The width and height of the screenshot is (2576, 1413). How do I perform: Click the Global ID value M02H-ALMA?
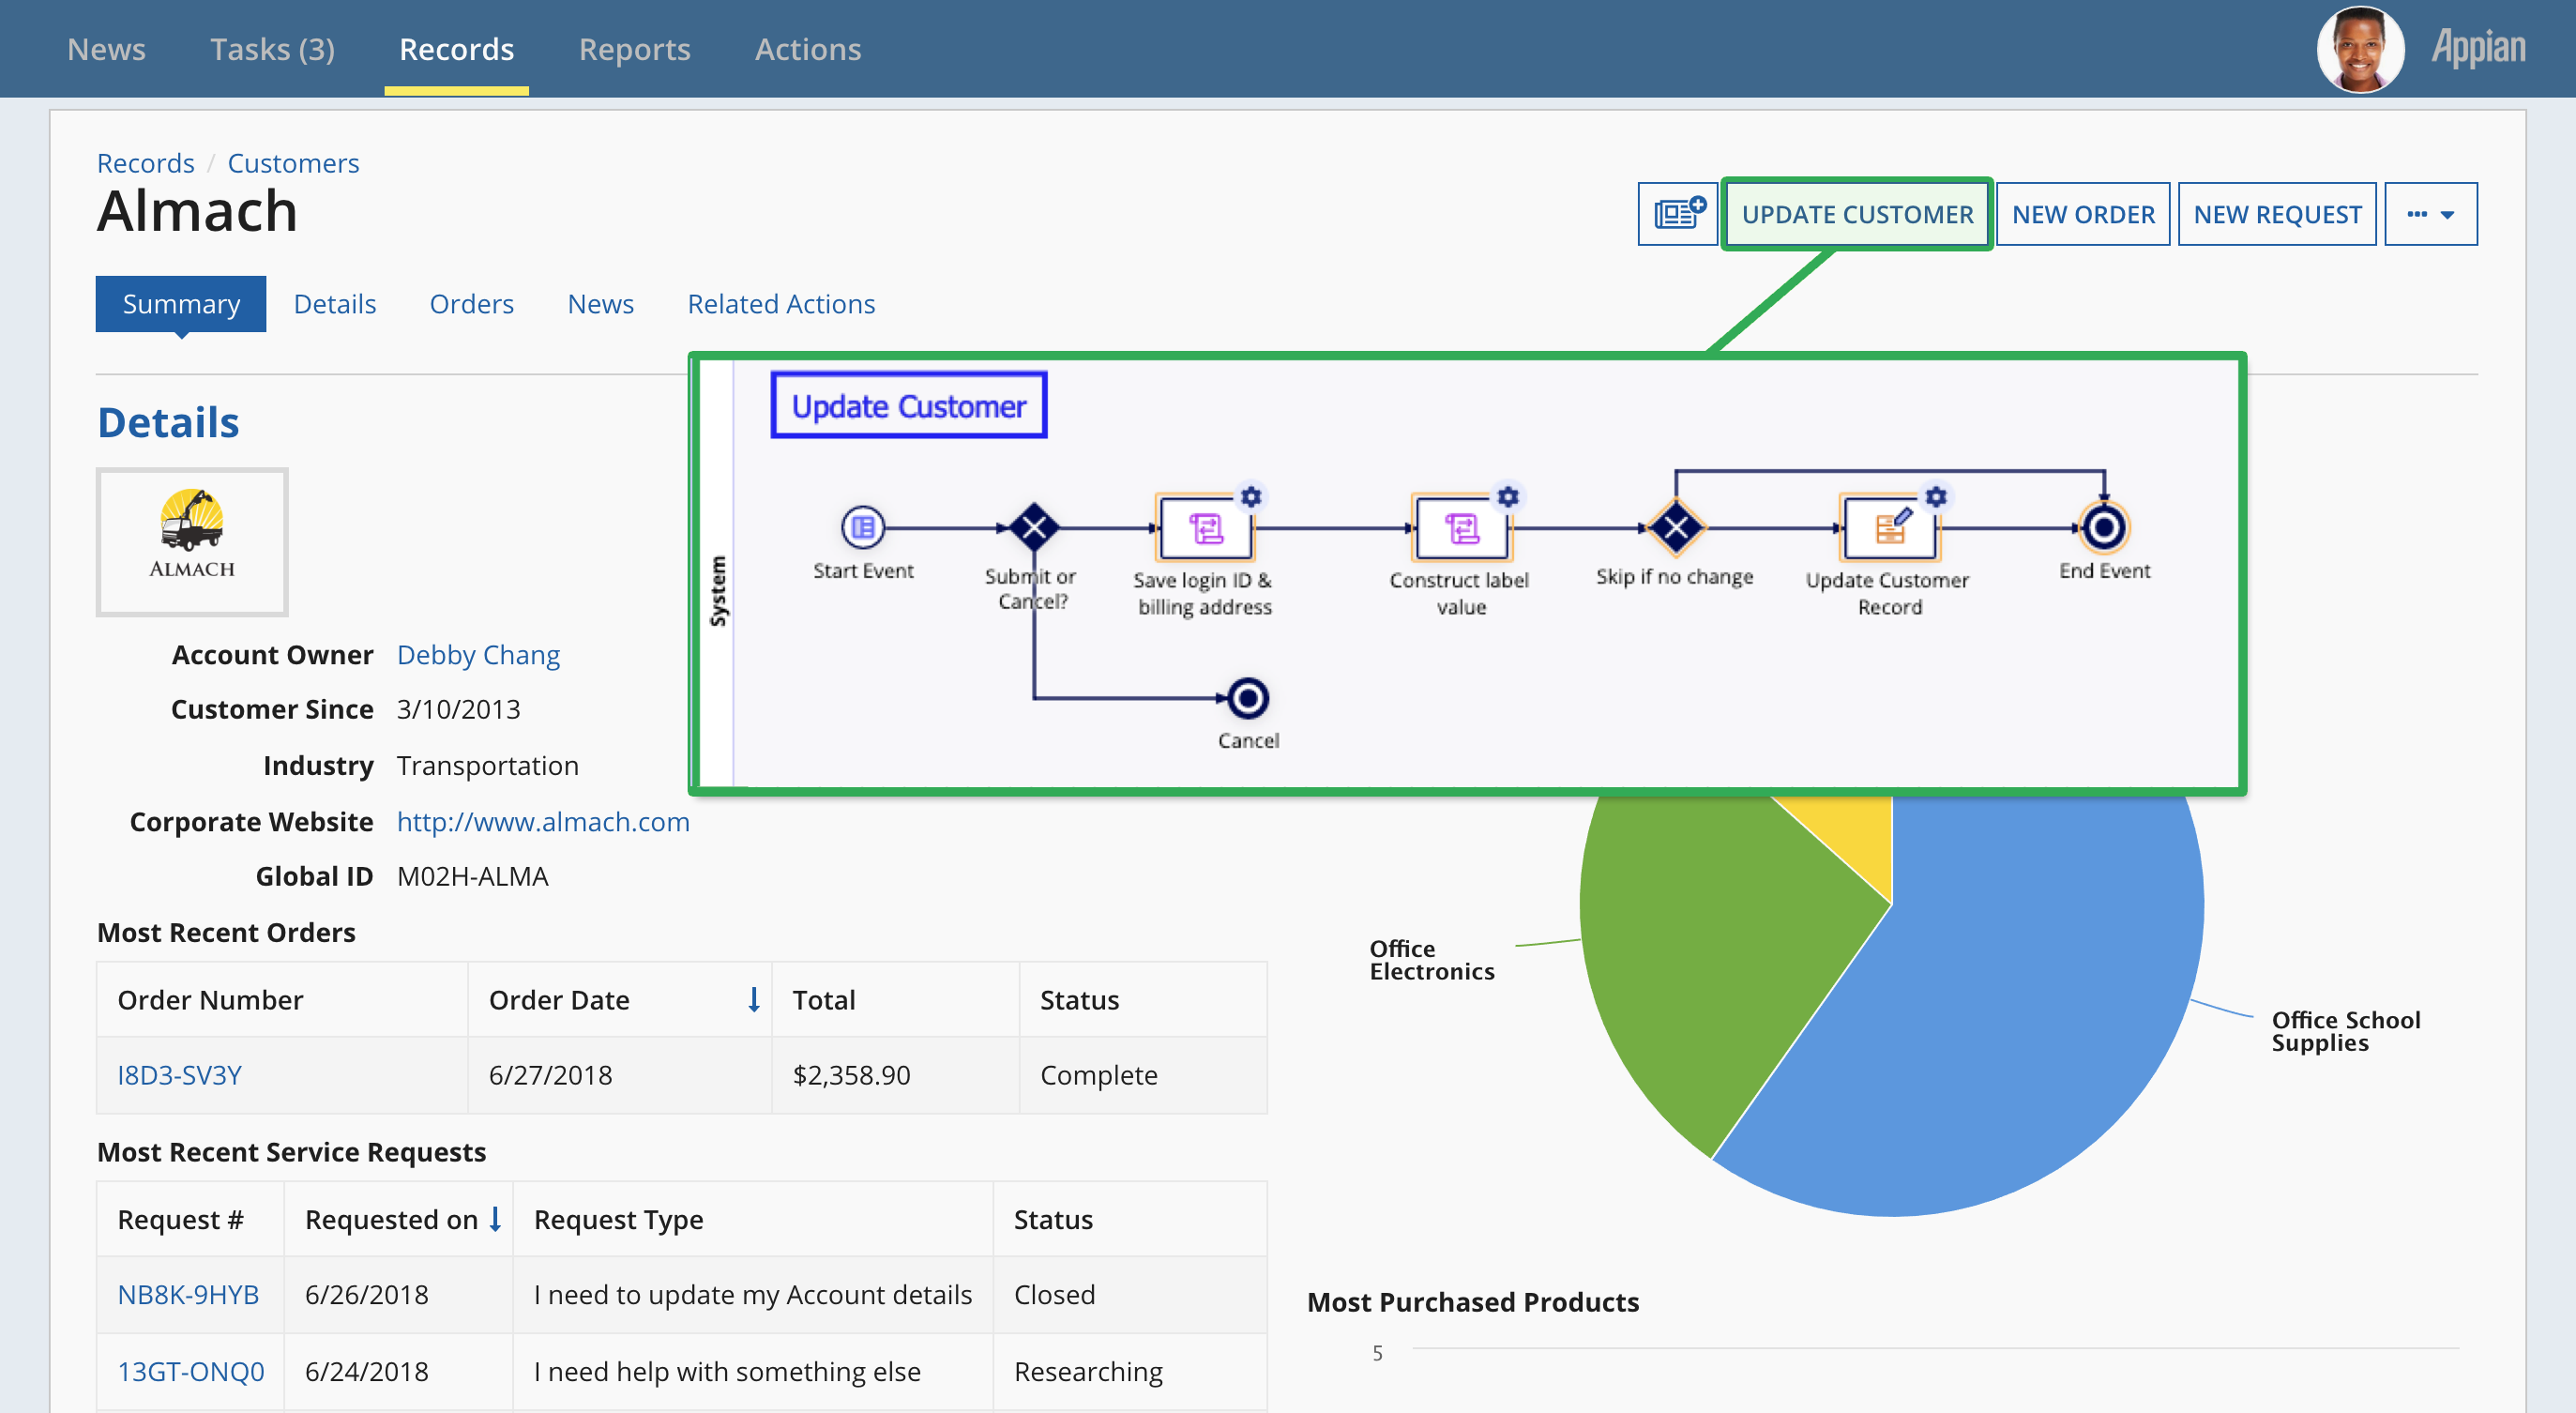tap(472, 877)
